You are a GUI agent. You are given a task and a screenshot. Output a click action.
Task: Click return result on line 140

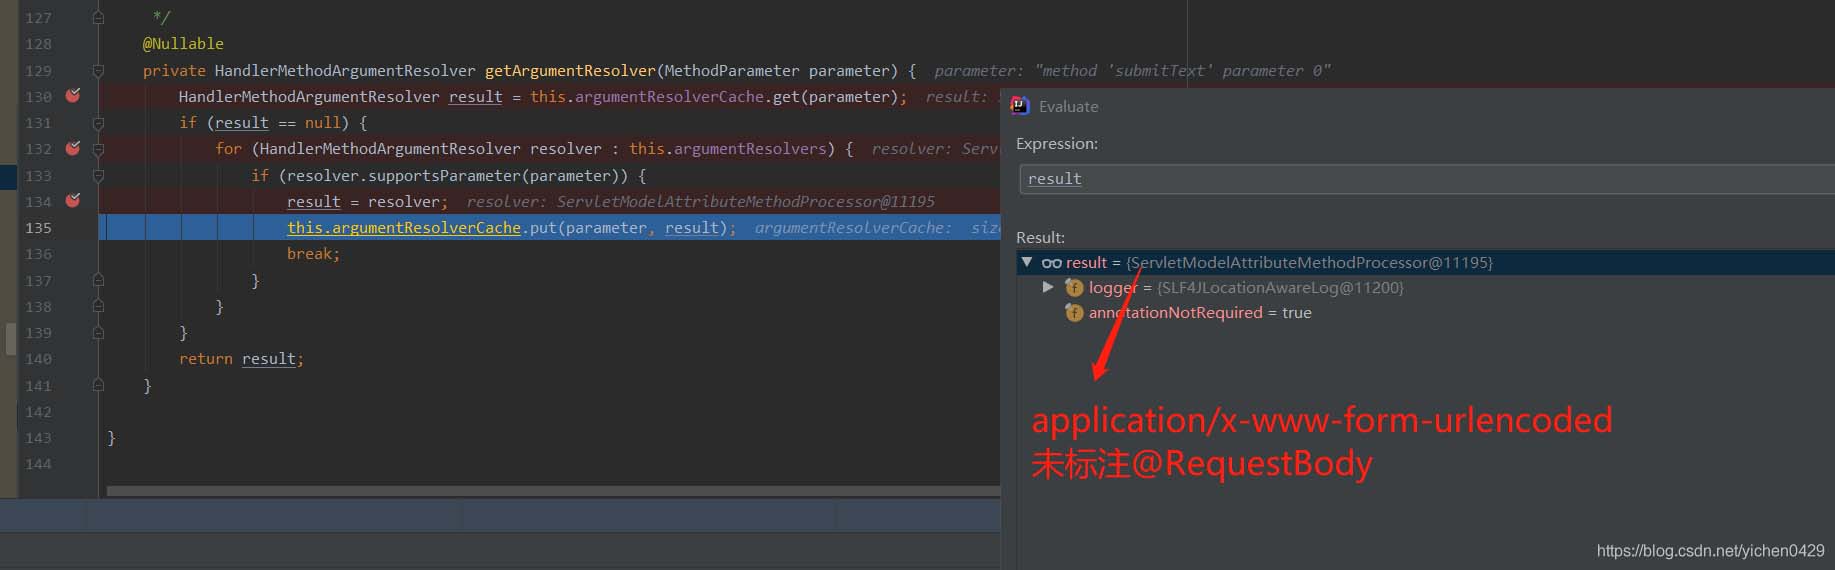pos(240,358)
